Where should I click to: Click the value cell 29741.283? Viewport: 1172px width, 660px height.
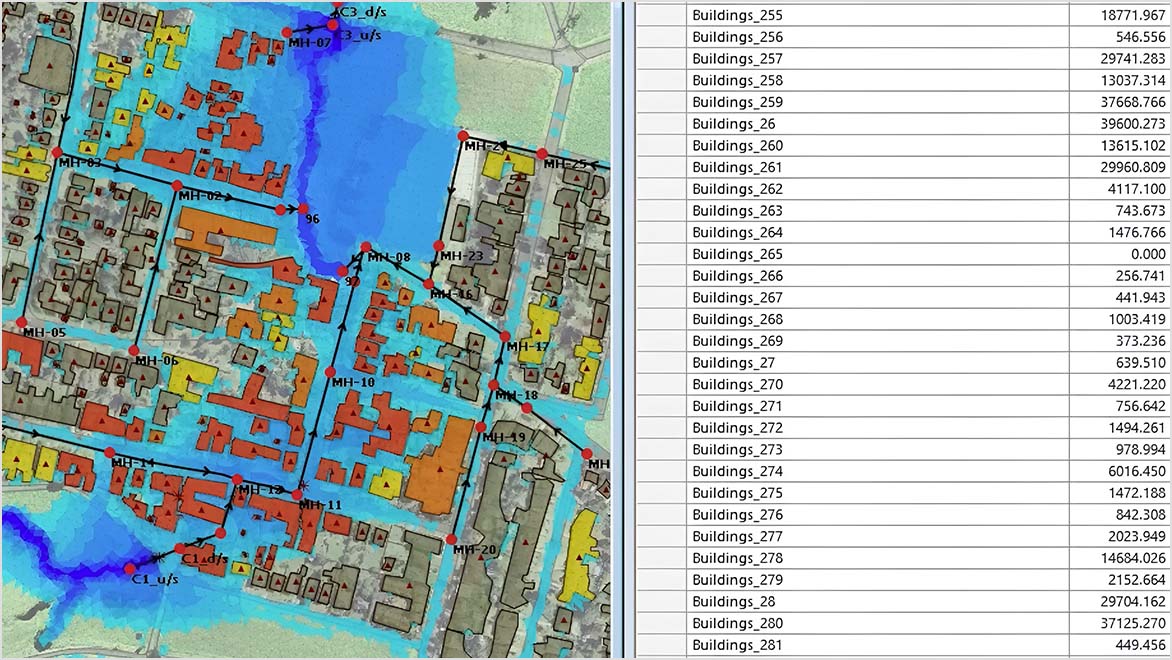1120,58
